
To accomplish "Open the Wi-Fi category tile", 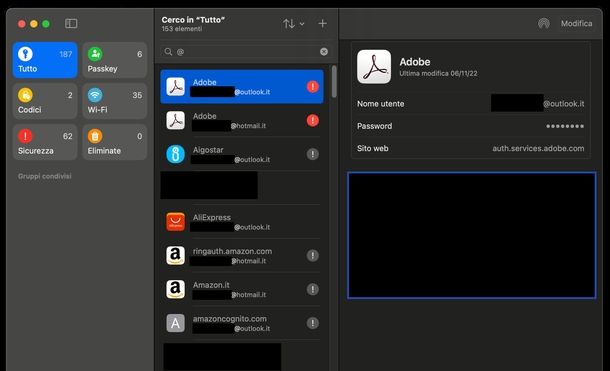I will (x=115, y=101).
